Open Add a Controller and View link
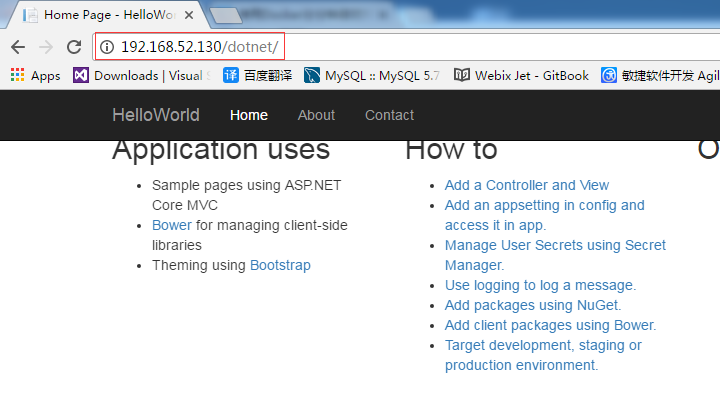This screenshot has width=720, height=400. coord(527,185)
